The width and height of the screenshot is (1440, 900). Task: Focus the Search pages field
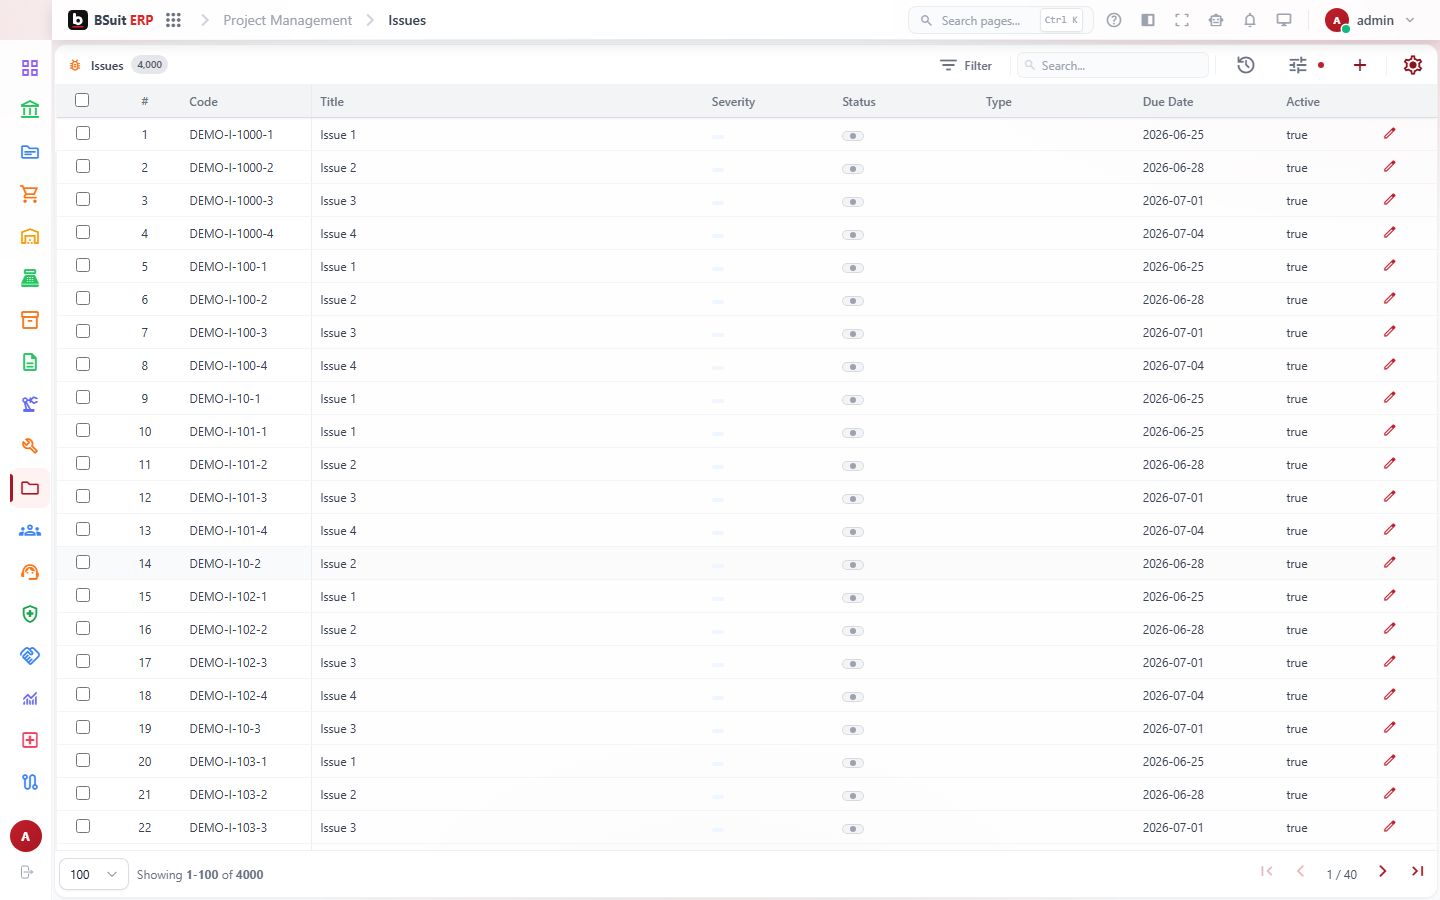(x=1000, y=20)
